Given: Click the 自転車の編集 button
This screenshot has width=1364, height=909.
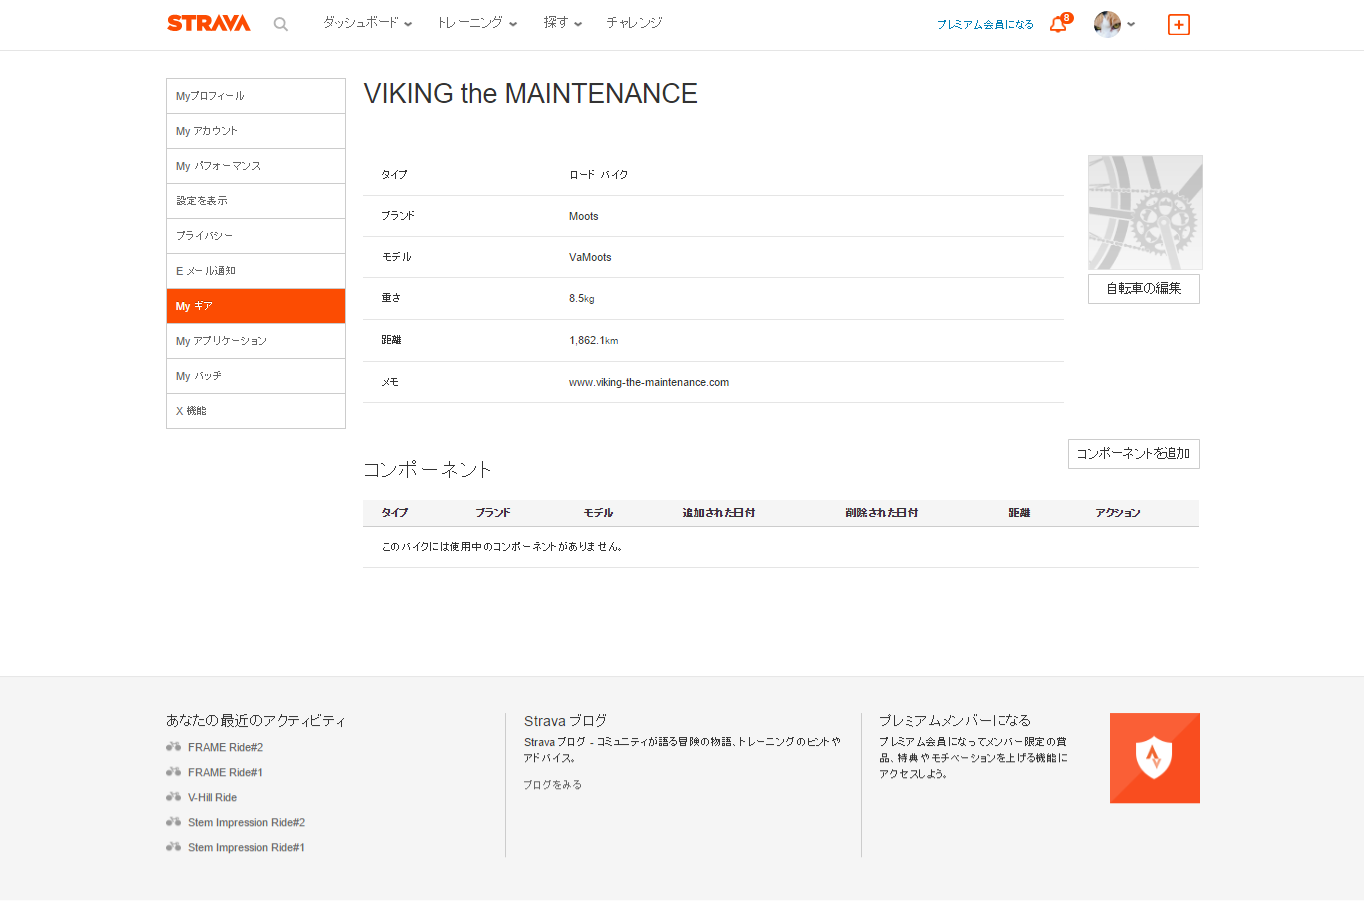Looking at the screenshot, I should (1144, 289).
